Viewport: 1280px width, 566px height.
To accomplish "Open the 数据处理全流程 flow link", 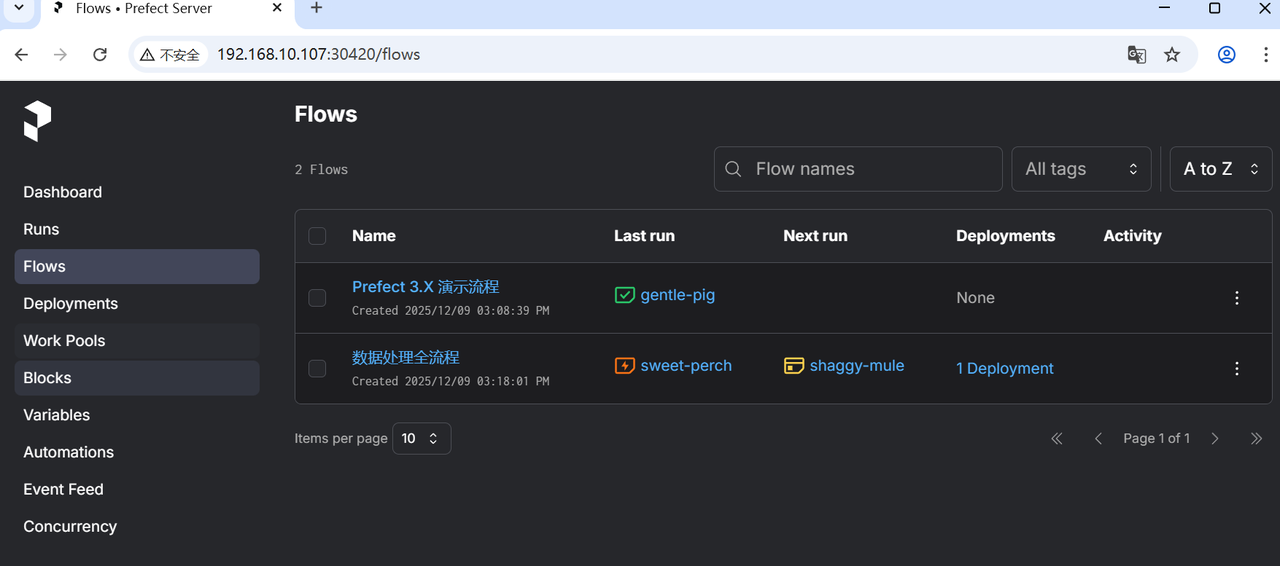I will coord(405,358).
